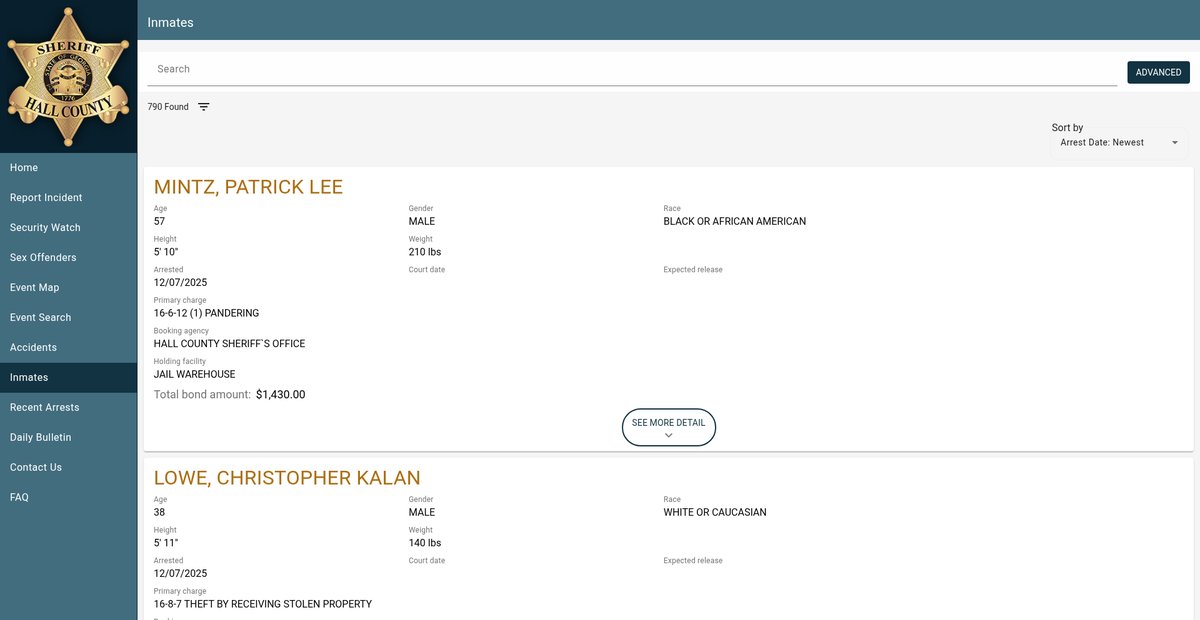
Task: Open the Daily Bulletin page
Action: [68, 438]
